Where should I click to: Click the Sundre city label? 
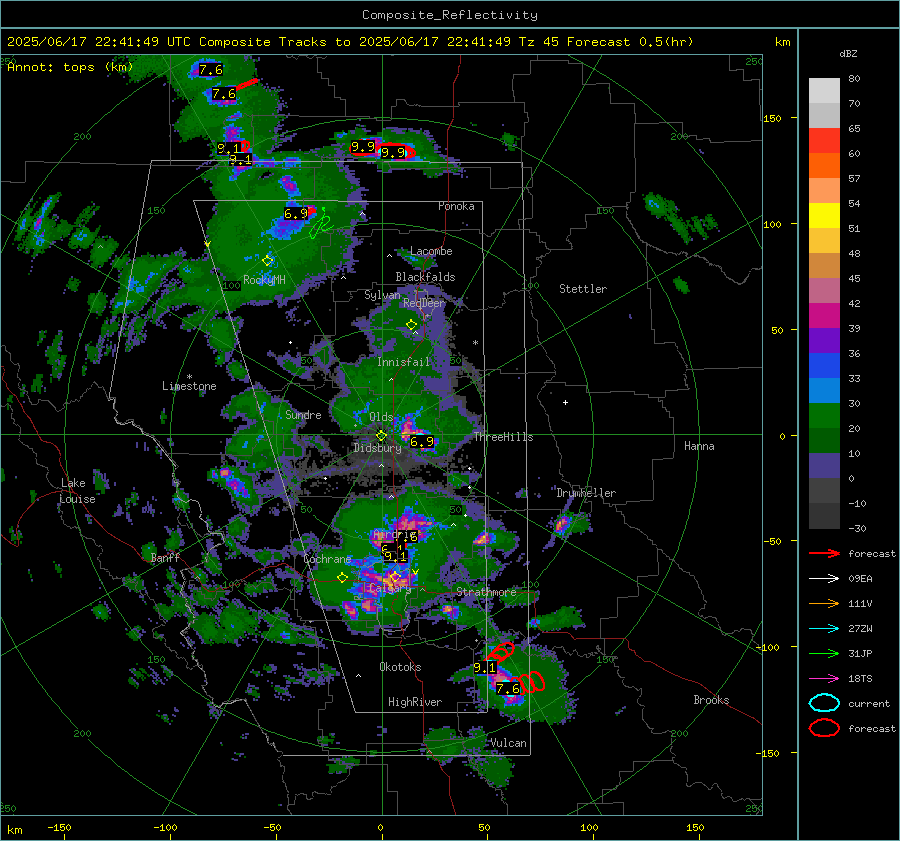[303, 415]
